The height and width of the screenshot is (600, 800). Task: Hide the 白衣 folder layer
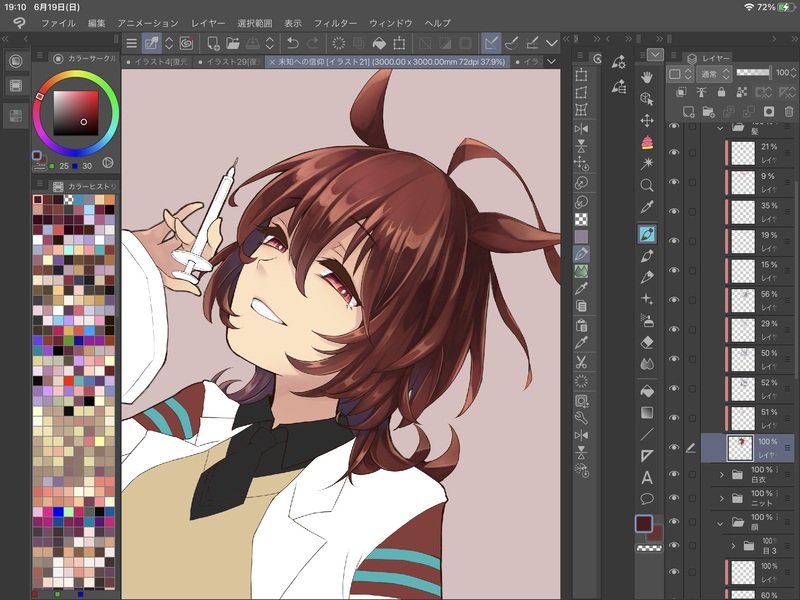(x=674, y=474)
